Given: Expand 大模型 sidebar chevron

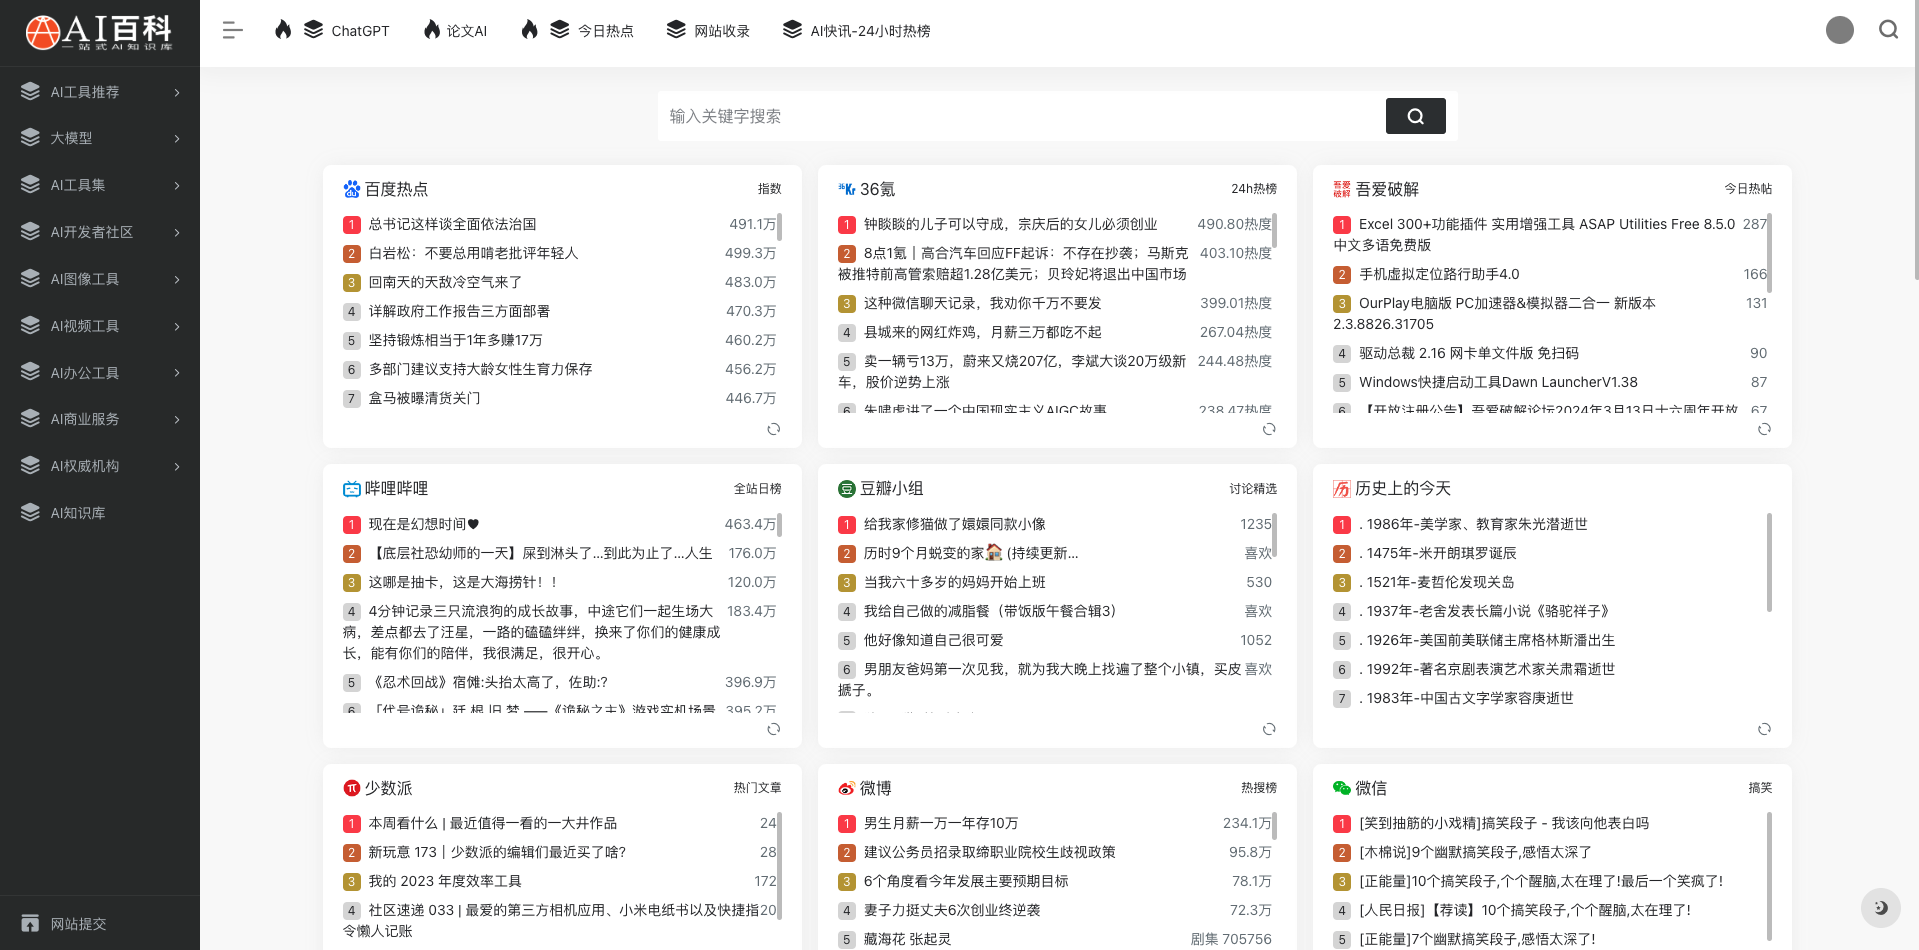Looking at the screenshot, I should pyautogui.click(x=177, y=138).
